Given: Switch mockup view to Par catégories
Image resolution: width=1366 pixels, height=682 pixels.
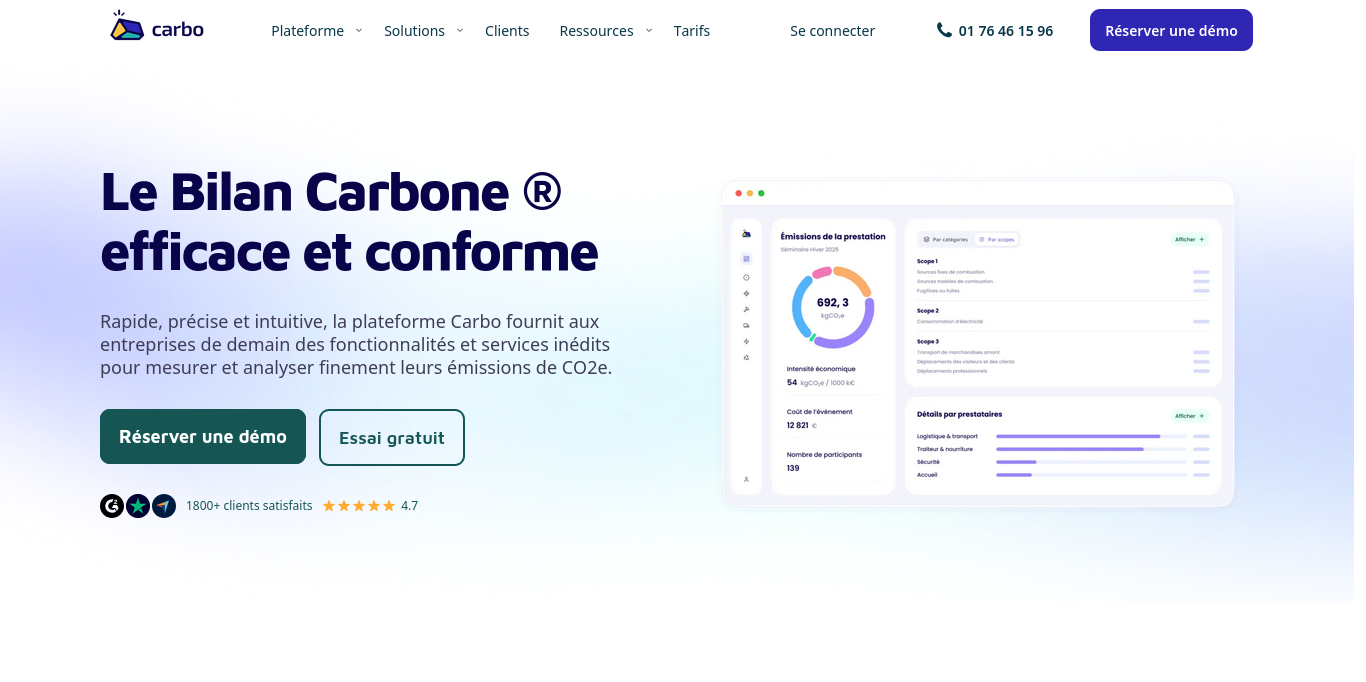Looking at the screenshot, I should (946, 240).
